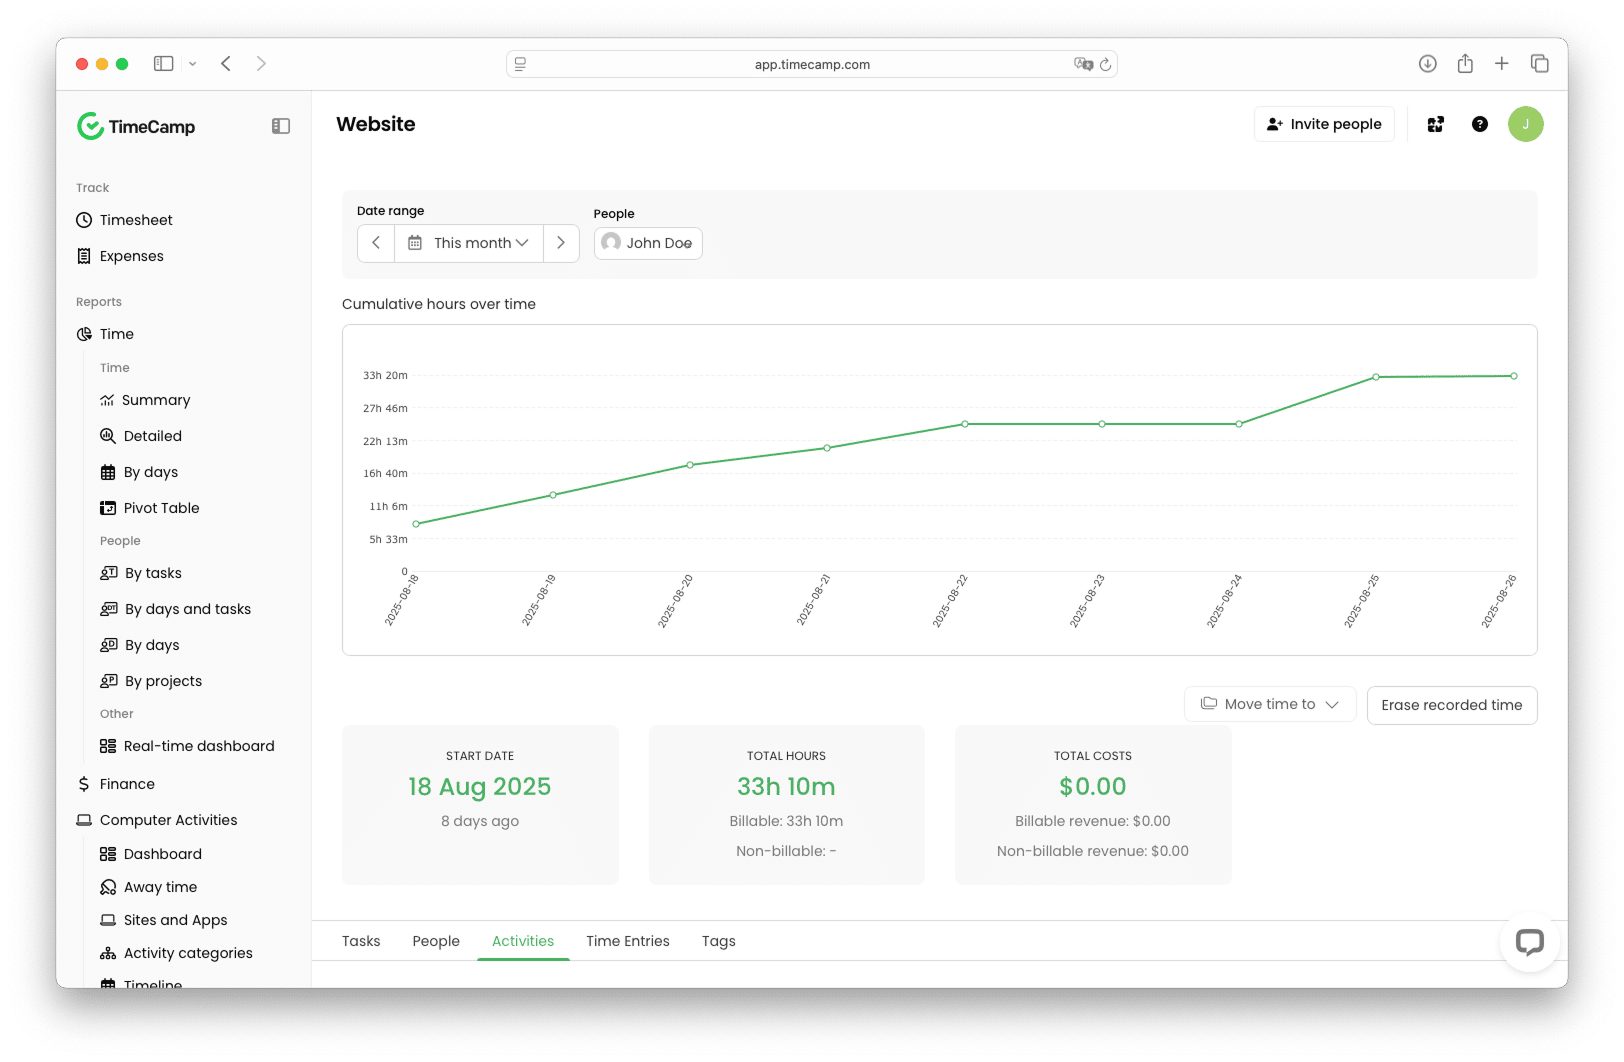Click chart data point for 2025-08-22
Screen dimensions: 1624x1062
click(x=965, y=424)
